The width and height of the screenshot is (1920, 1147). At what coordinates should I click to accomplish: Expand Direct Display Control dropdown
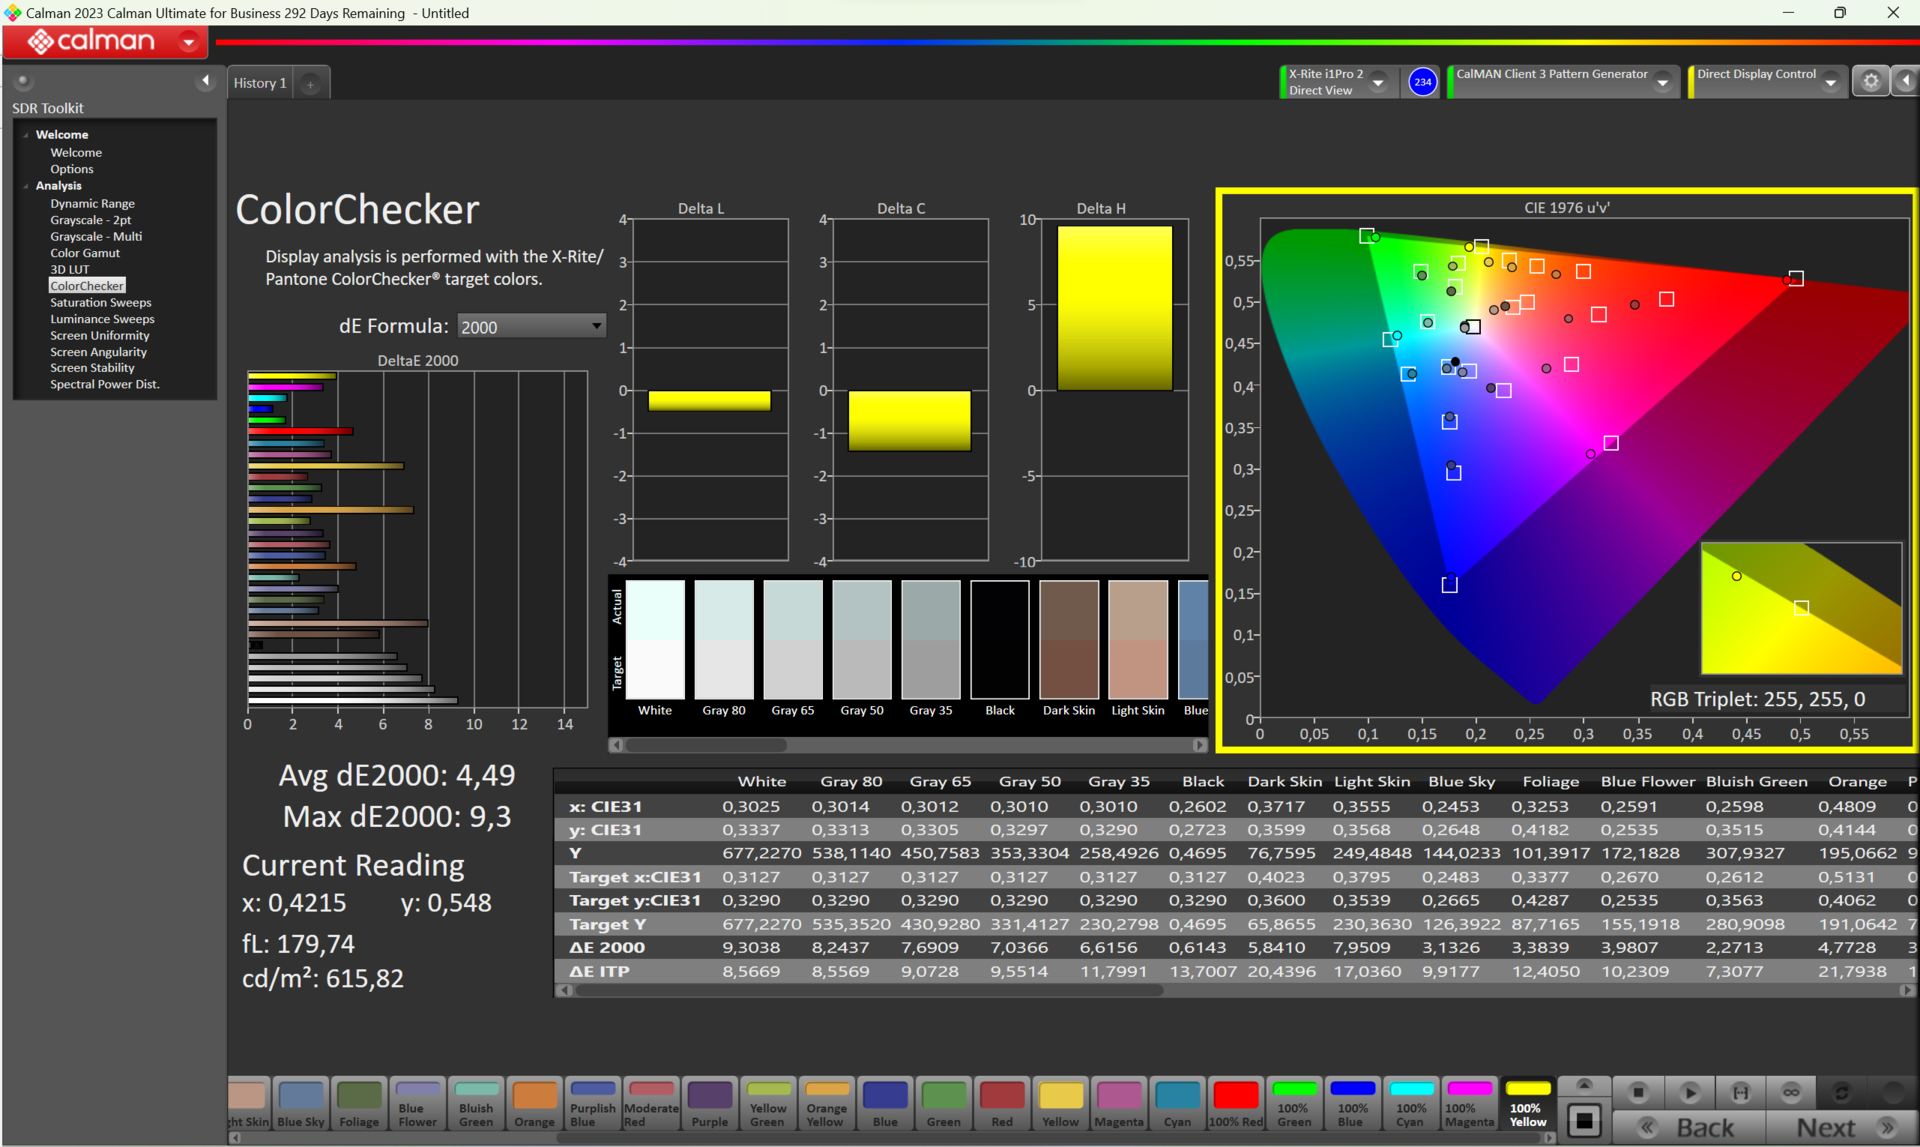[x=1830, y=83]
